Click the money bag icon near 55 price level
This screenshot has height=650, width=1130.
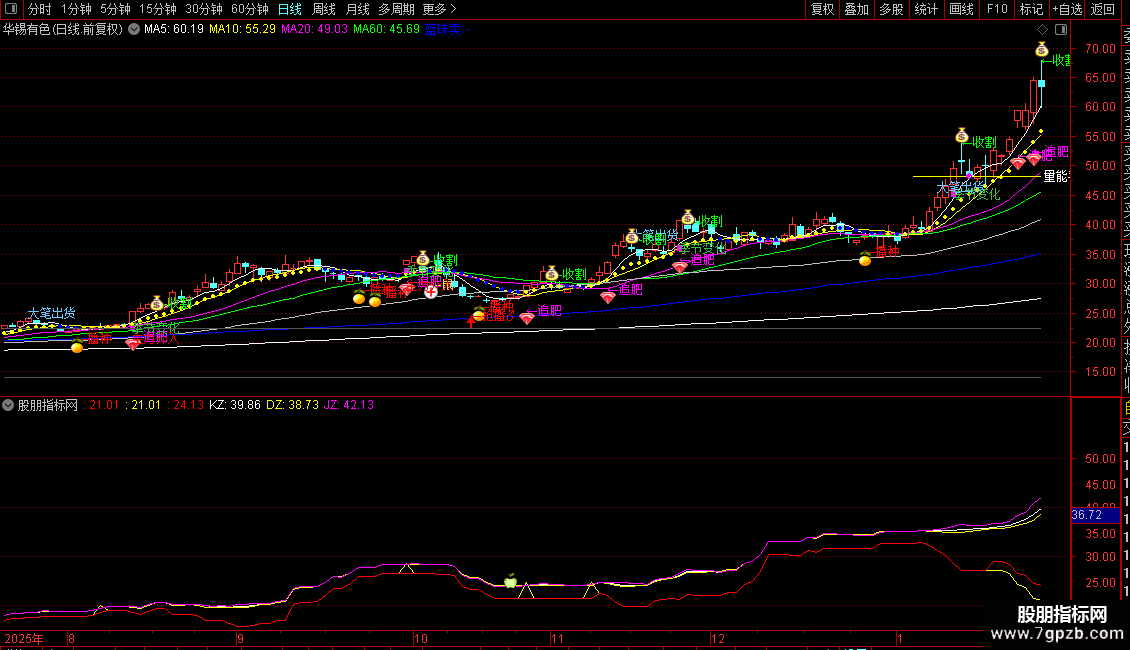tap(961, 135)
